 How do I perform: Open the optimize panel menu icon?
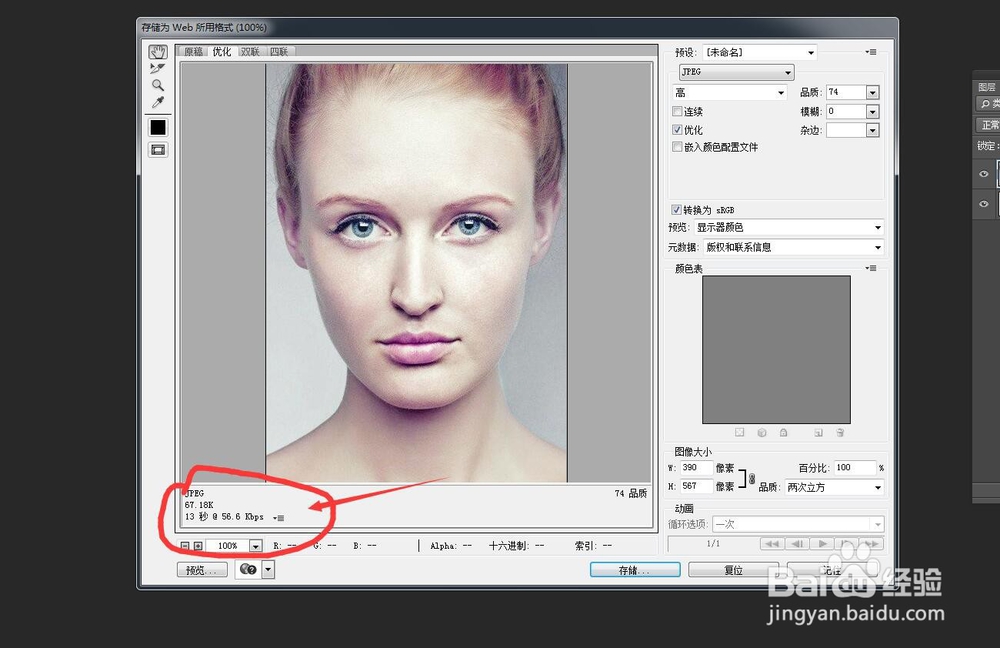click(871, 52)
